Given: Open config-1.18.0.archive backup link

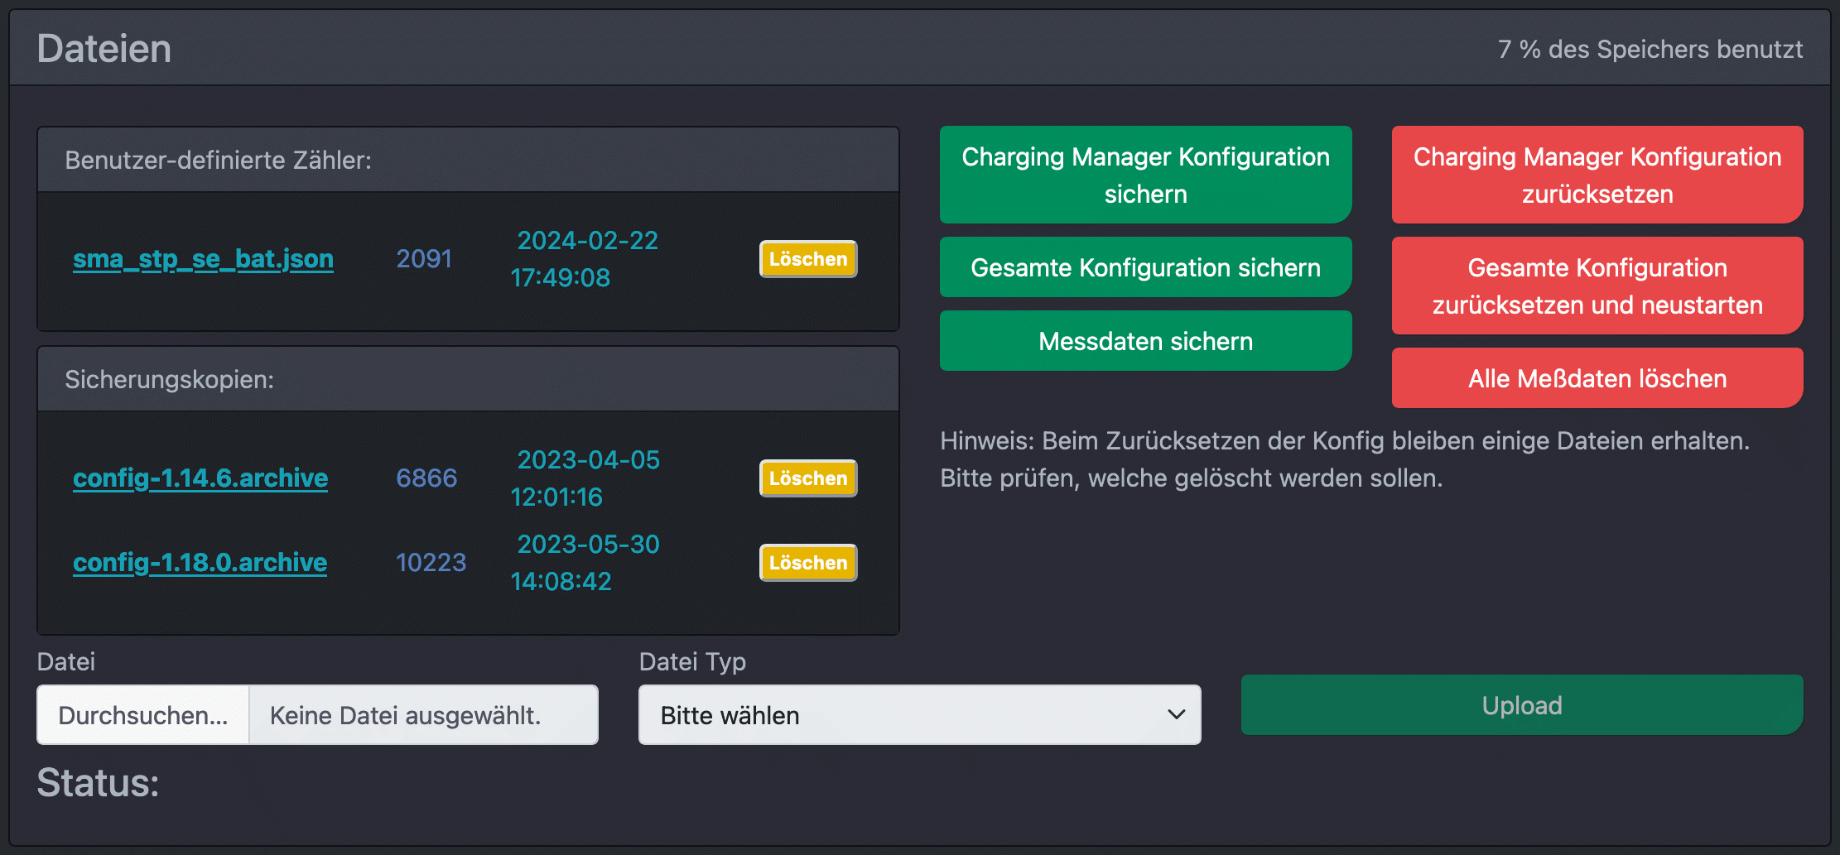Looking at the screenshot, I should (200, 563).
